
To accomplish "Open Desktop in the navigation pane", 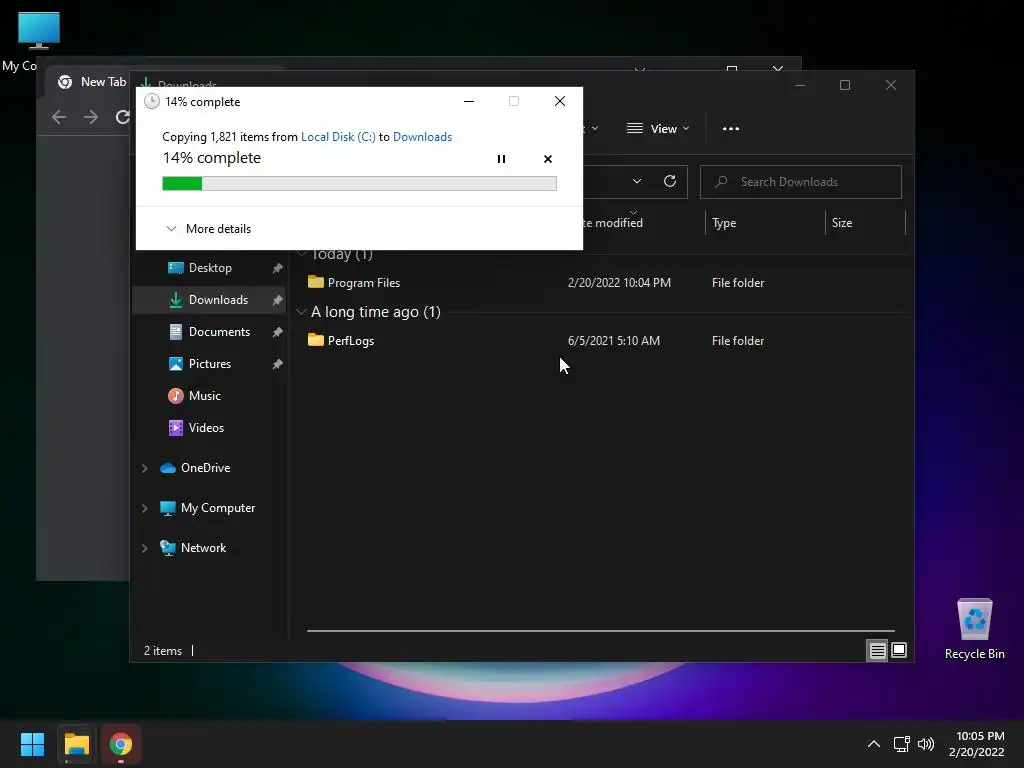I will coord(209,268).
